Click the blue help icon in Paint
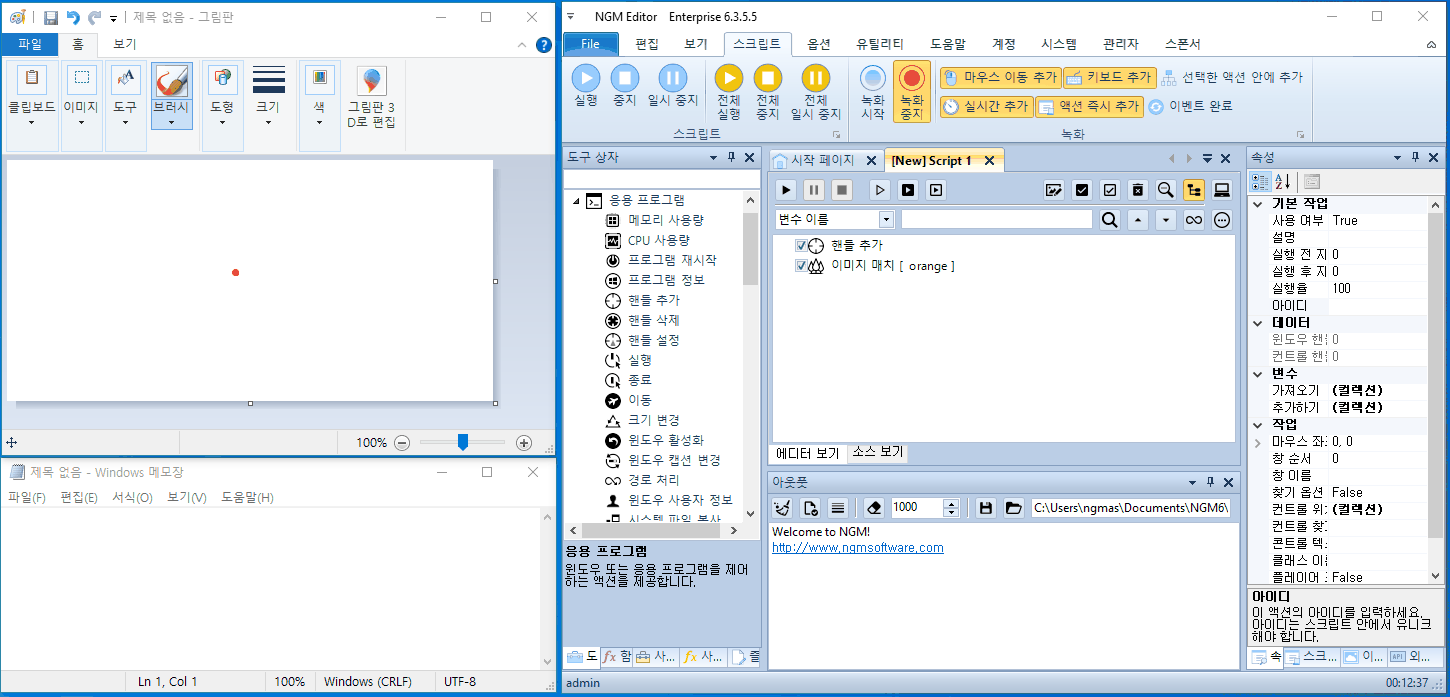This screenshot has width=1450, height=697. tap(544, 44)
